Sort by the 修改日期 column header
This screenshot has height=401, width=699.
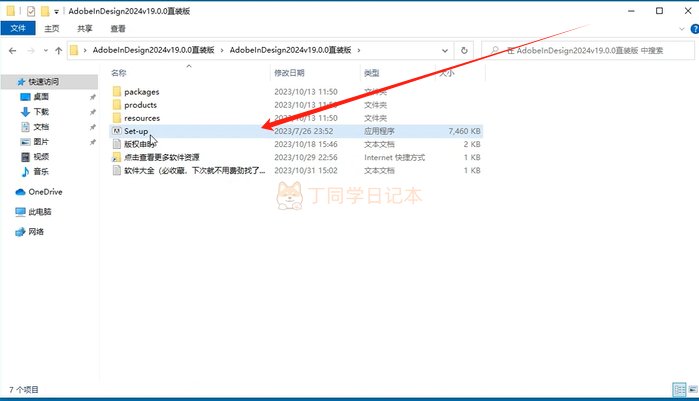tap(289, 73)
